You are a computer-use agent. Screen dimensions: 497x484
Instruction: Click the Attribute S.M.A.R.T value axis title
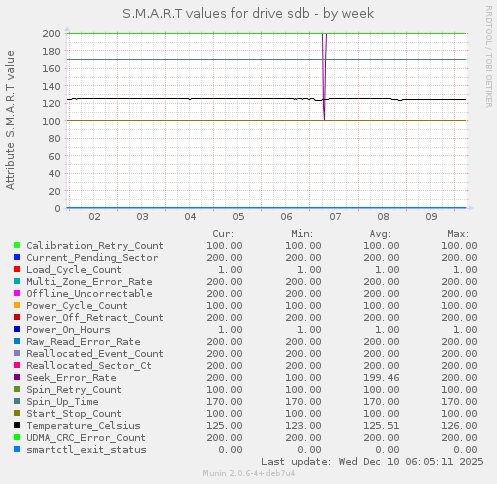click(x=10, y=120)
